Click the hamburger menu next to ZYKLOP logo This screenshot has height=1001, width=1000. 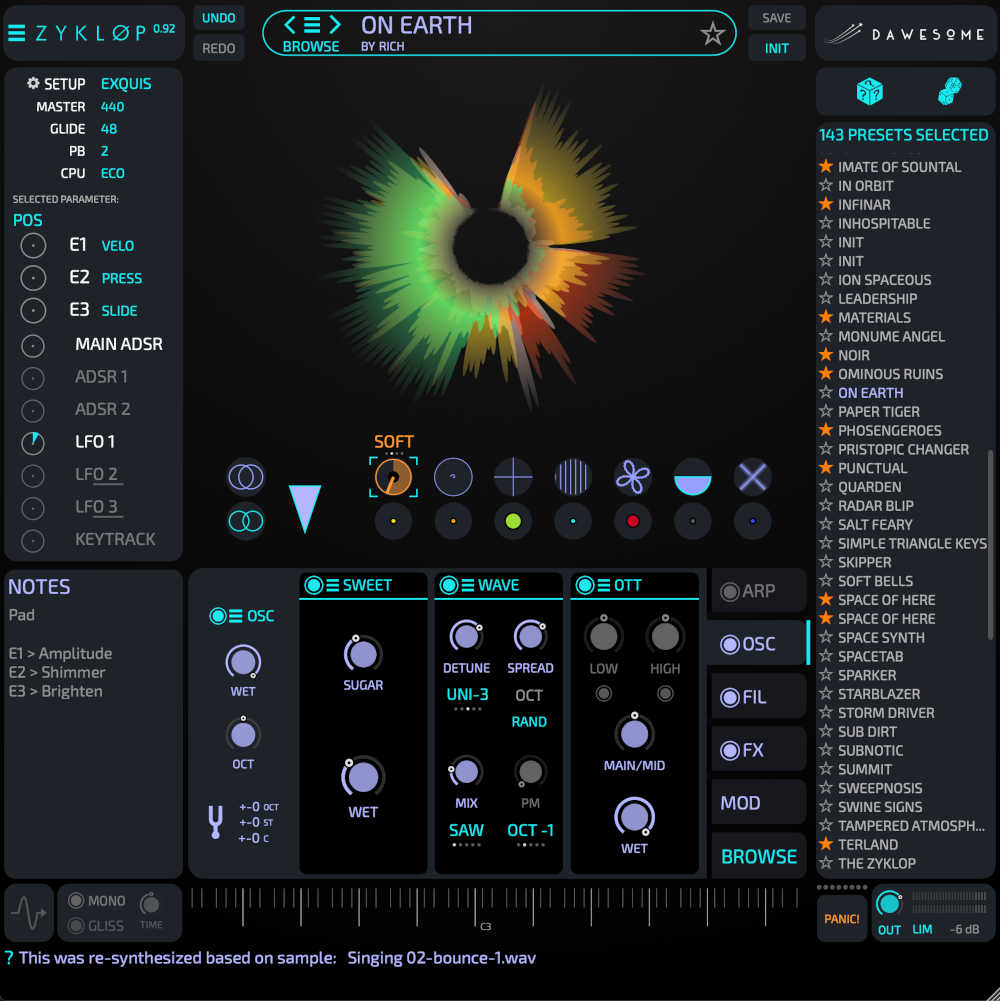pos(17,32)
